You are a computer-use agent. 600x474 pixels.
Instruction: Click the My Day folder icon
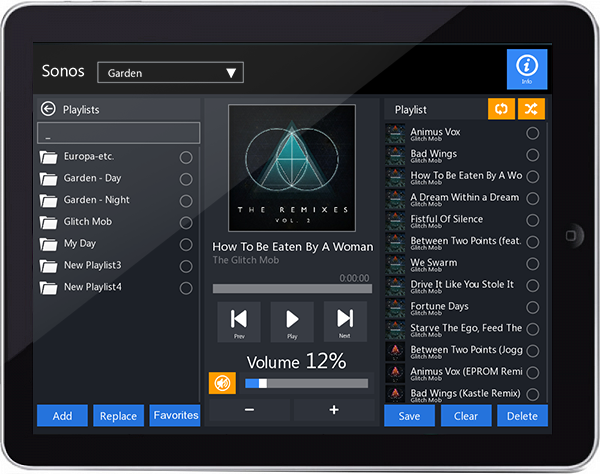coord(48,244)
